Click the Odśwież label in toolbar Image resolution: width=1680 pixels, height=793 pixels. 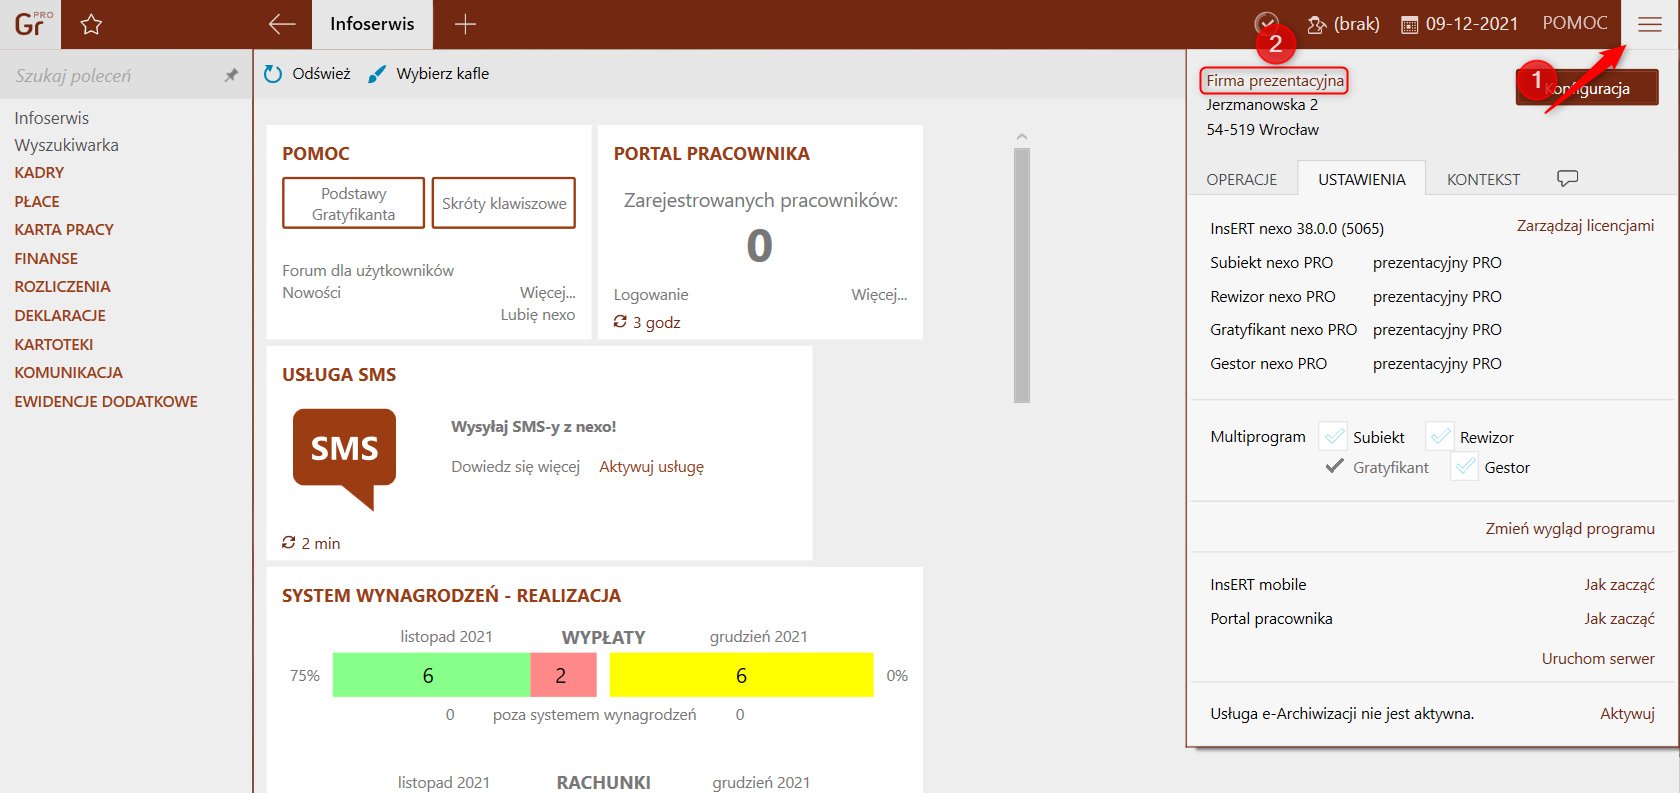[x=321, y=74]
